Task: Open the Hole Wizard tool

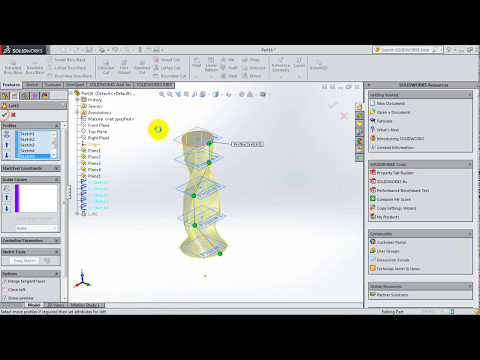Action: pos(124,67)
